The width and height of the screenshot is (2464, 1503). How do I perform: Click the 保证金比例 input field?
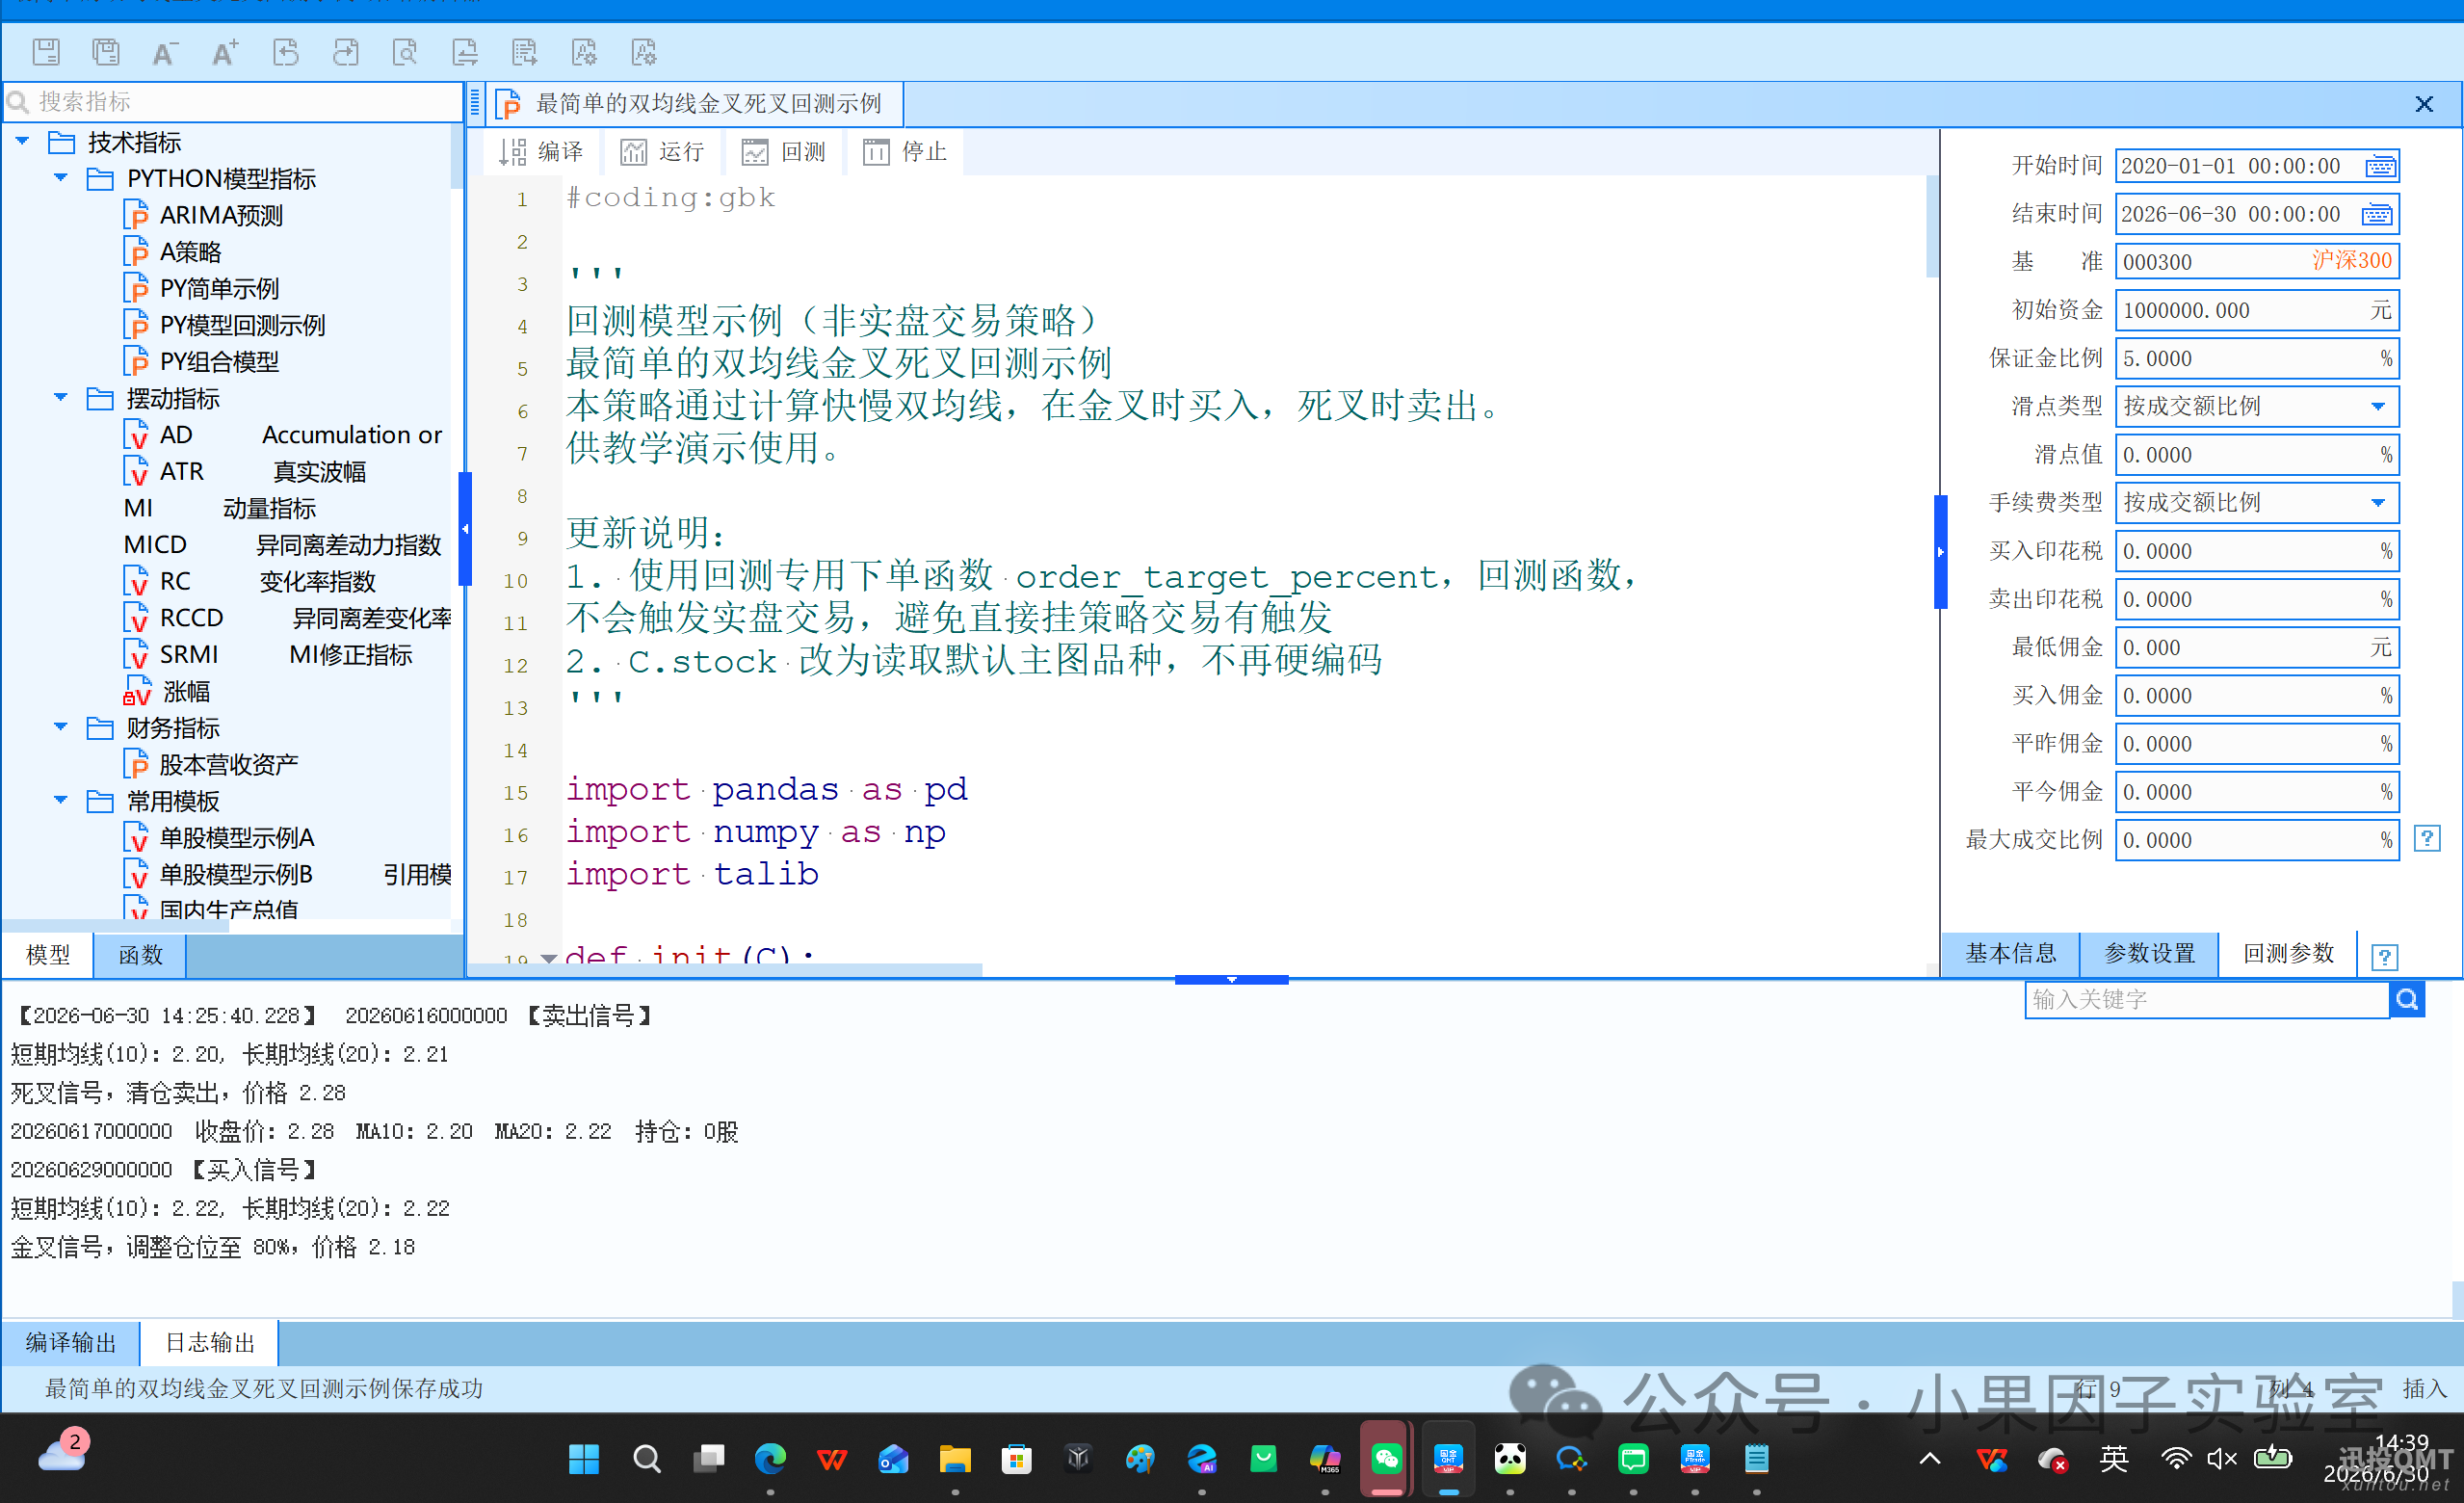pos(2257,358)
